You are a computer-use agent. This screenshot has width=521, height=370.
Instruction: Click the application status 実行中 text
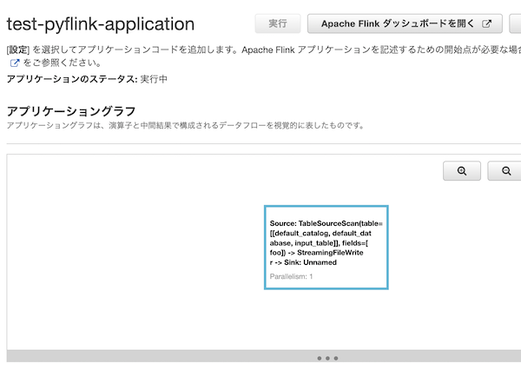point(154,79)
